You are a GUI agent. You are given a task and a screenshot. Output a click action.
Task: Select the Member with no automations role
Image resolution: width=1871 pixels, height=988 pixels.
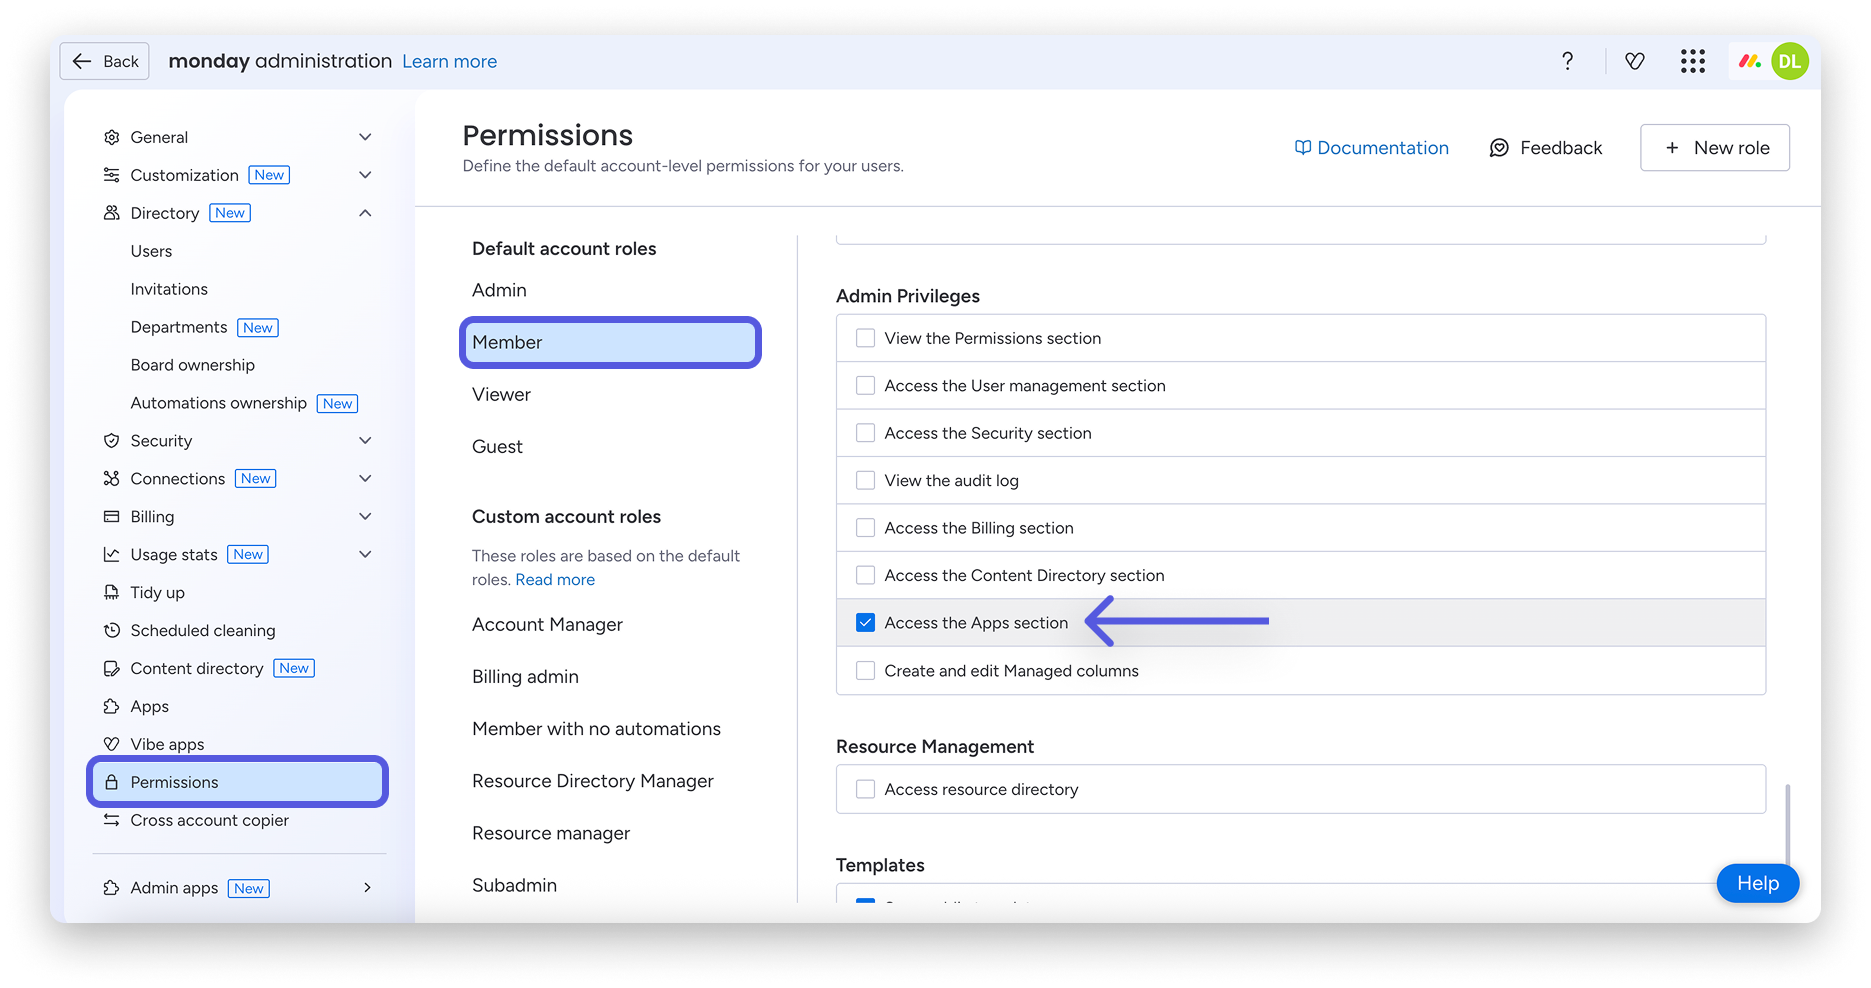click(x=596, y=729)
